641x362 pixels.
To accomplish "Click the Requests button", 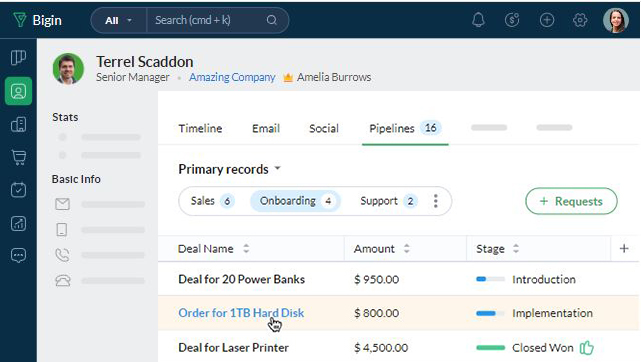I will click(571, 201).
